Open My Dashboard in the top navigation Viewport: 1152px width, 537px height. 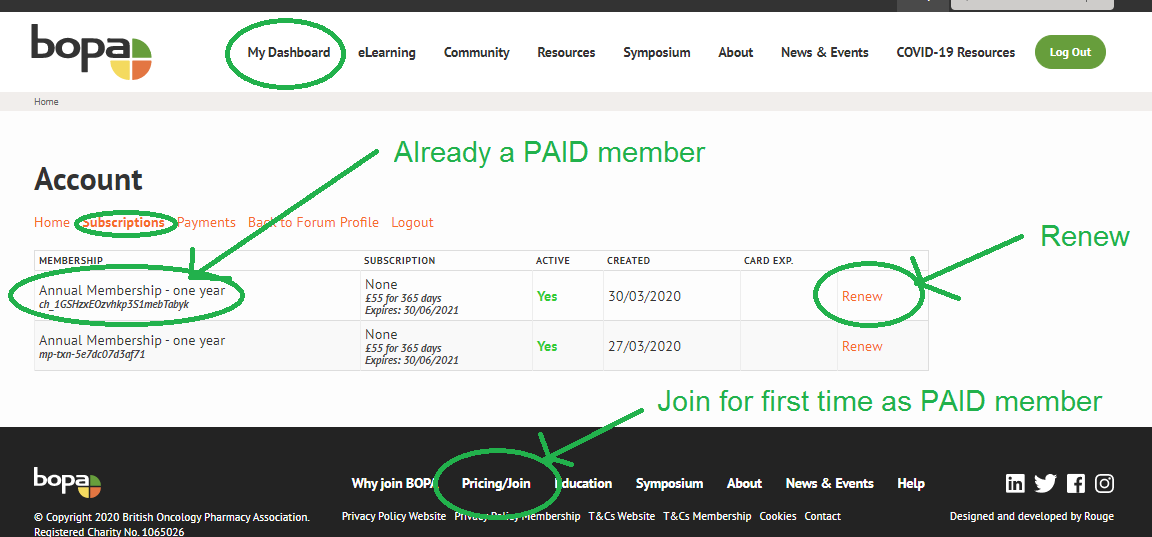click(289, 52)
